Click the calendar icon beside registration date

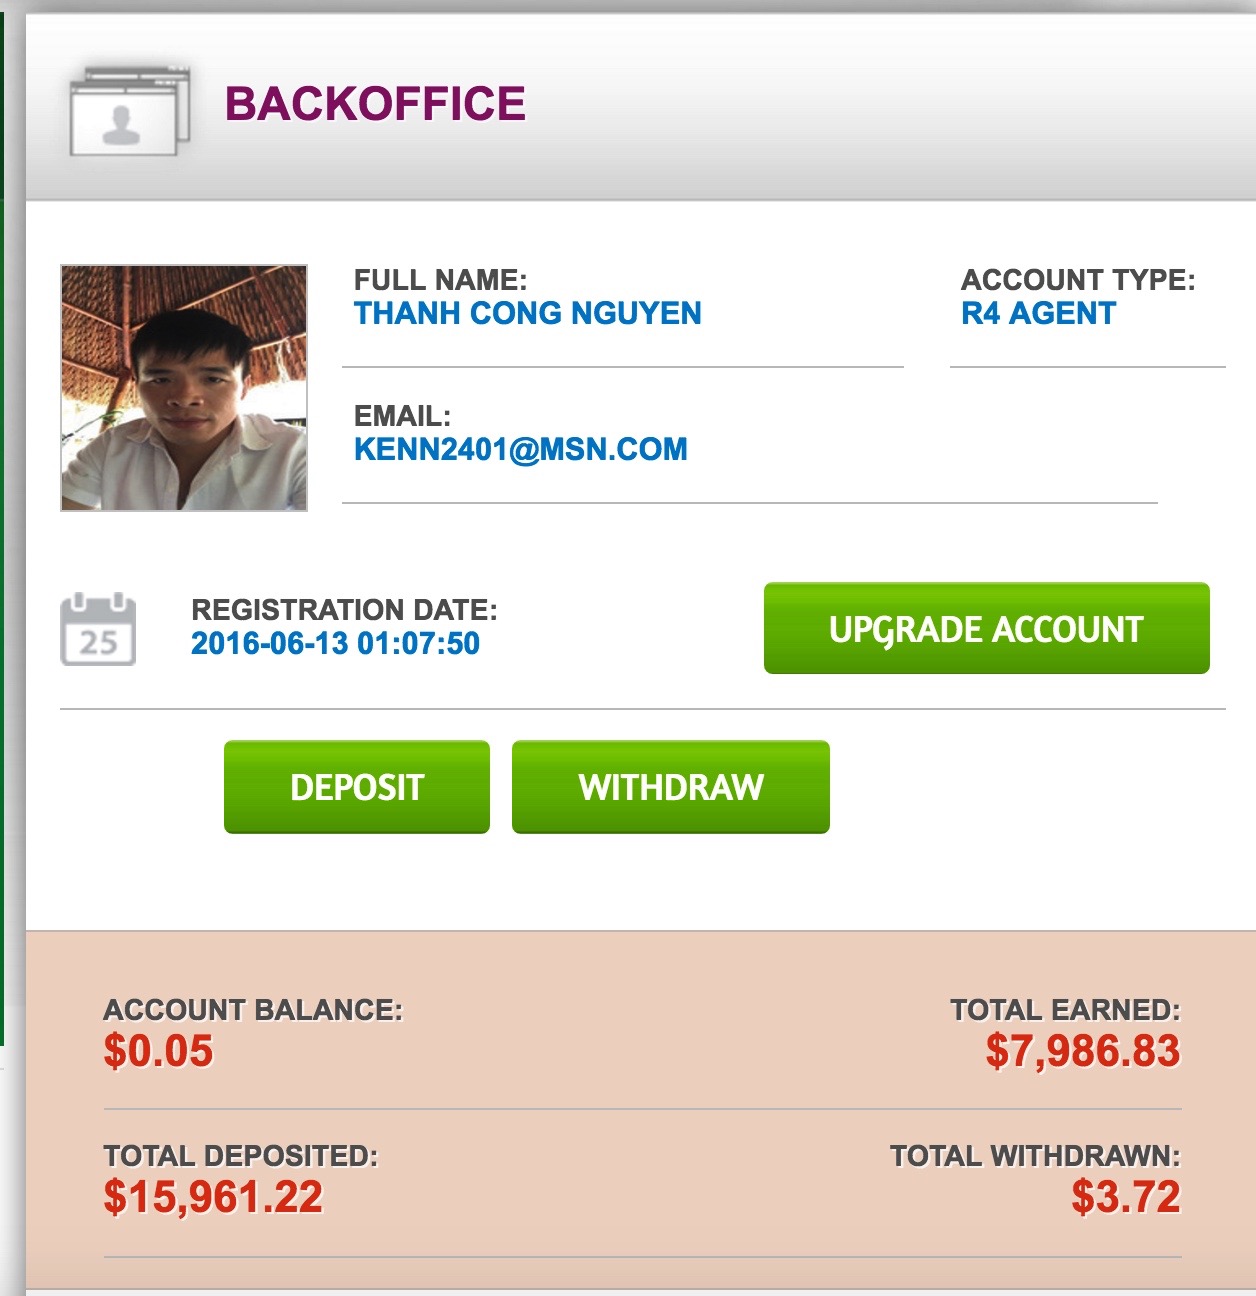pos(98,629)
